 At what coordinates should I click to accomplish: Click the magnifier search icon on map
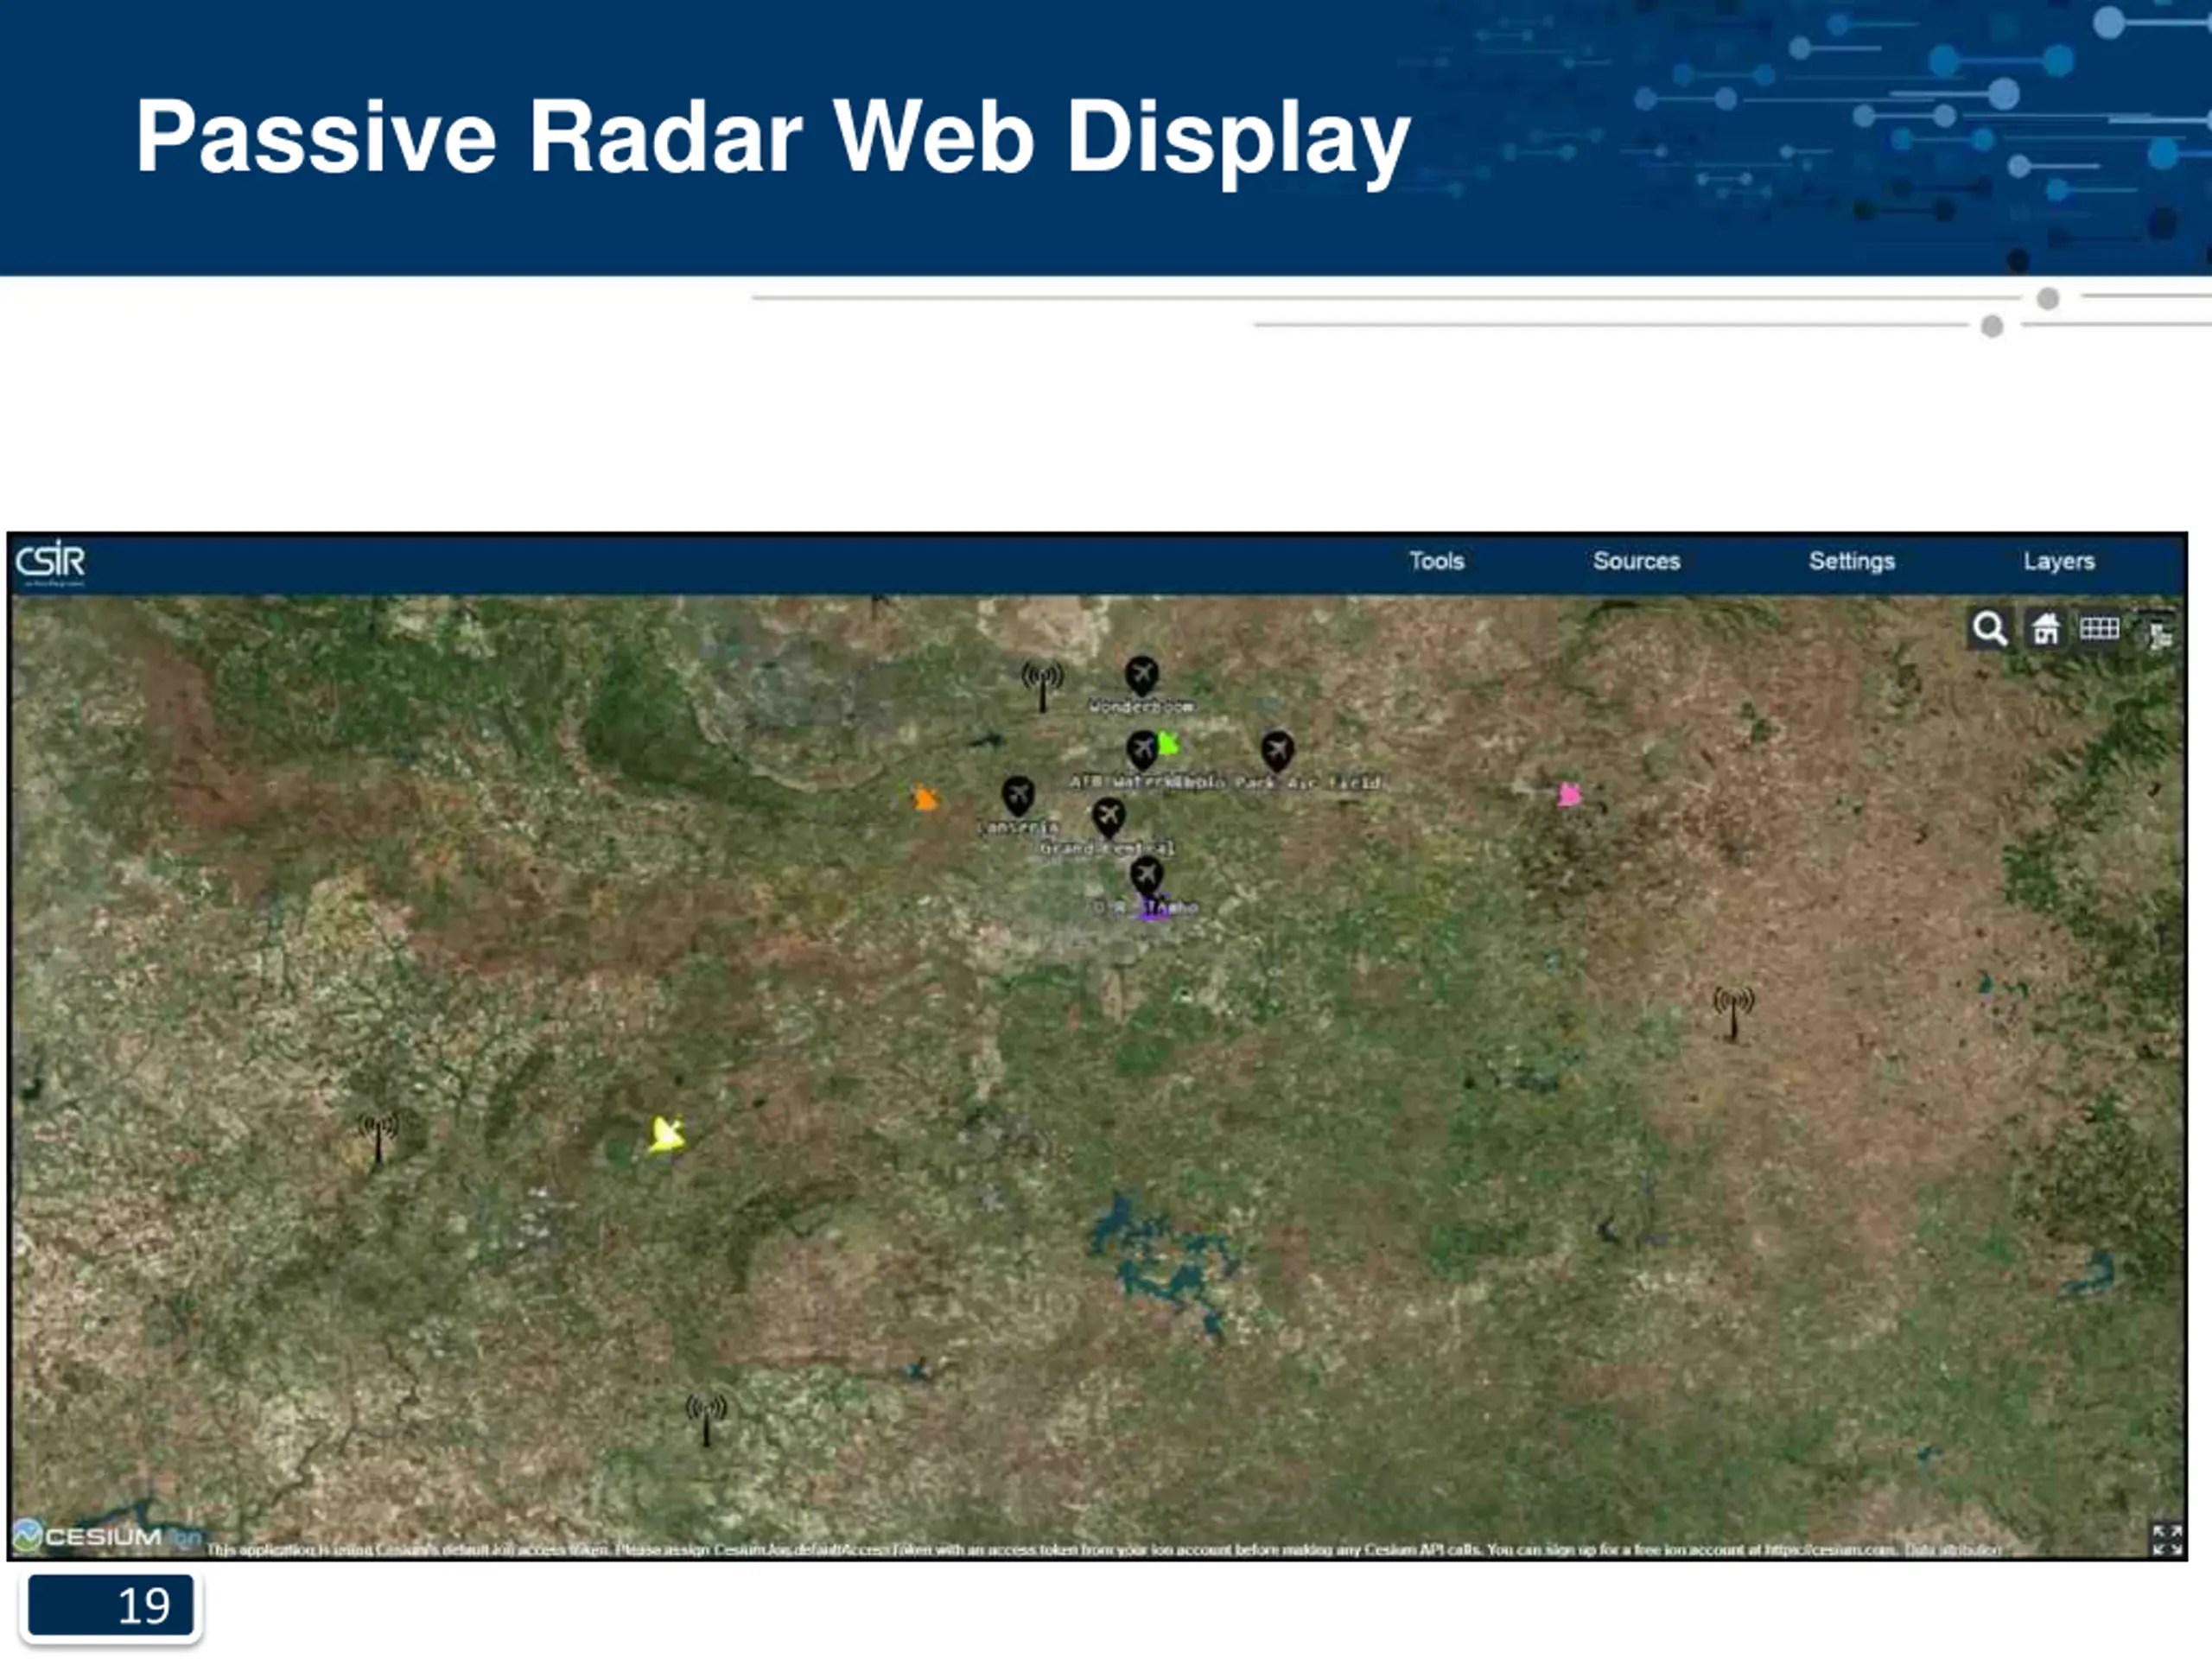tap(1989, 629)
